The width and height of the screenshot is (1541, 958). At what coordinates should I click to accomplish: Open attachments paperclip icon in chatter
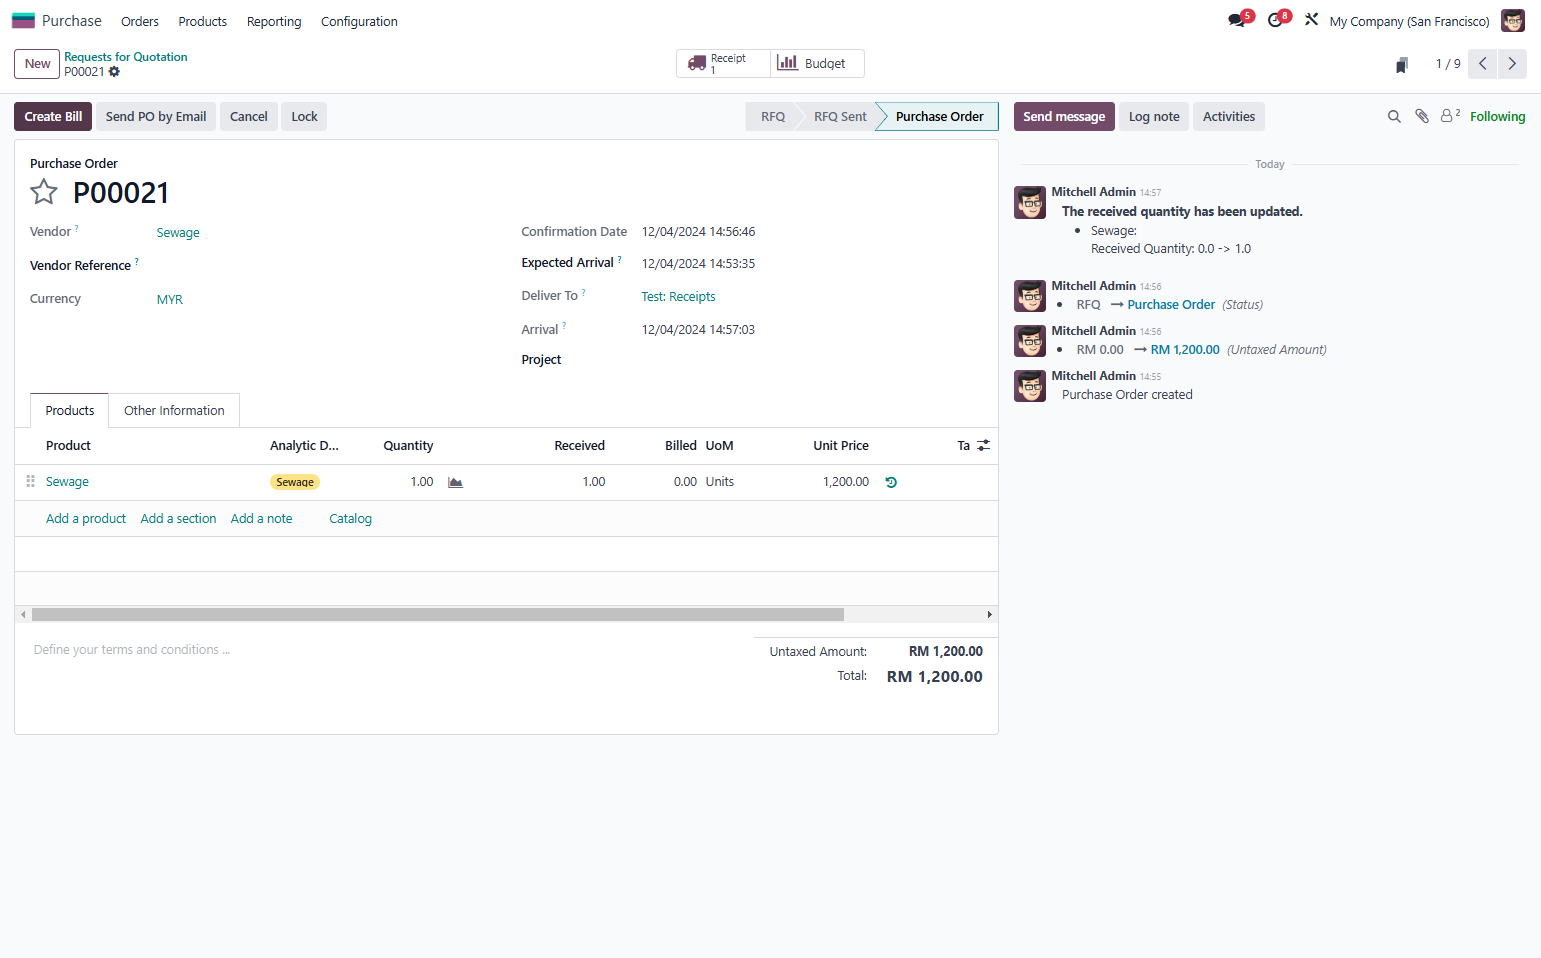pyautogui.click(x=1422, y=116)
